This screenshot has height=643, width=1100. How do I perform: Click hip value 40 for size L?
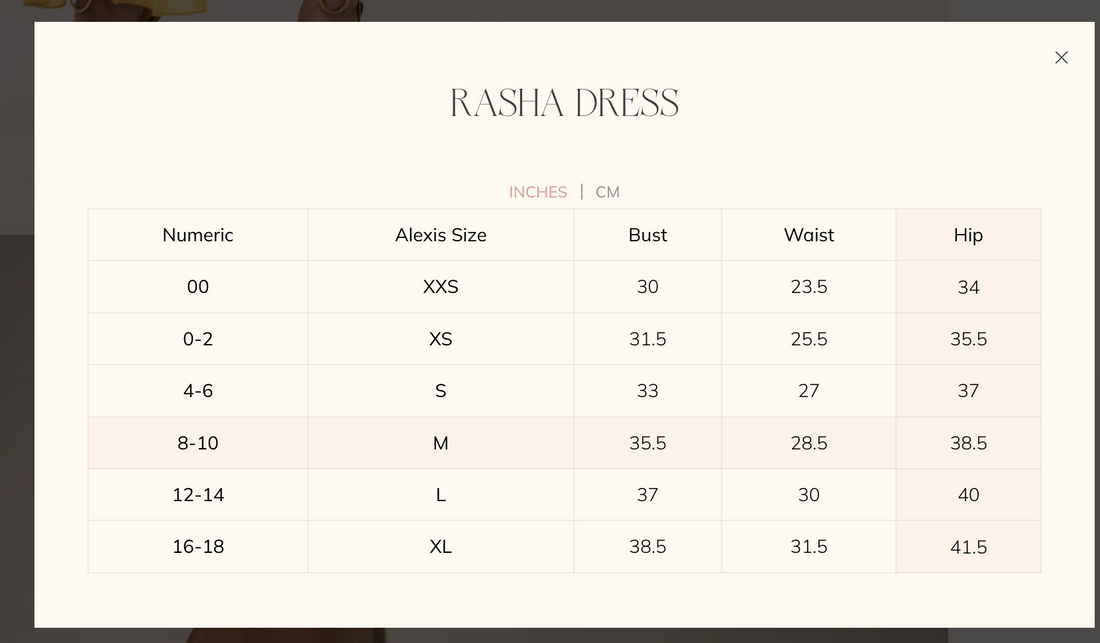click(968, 494)
